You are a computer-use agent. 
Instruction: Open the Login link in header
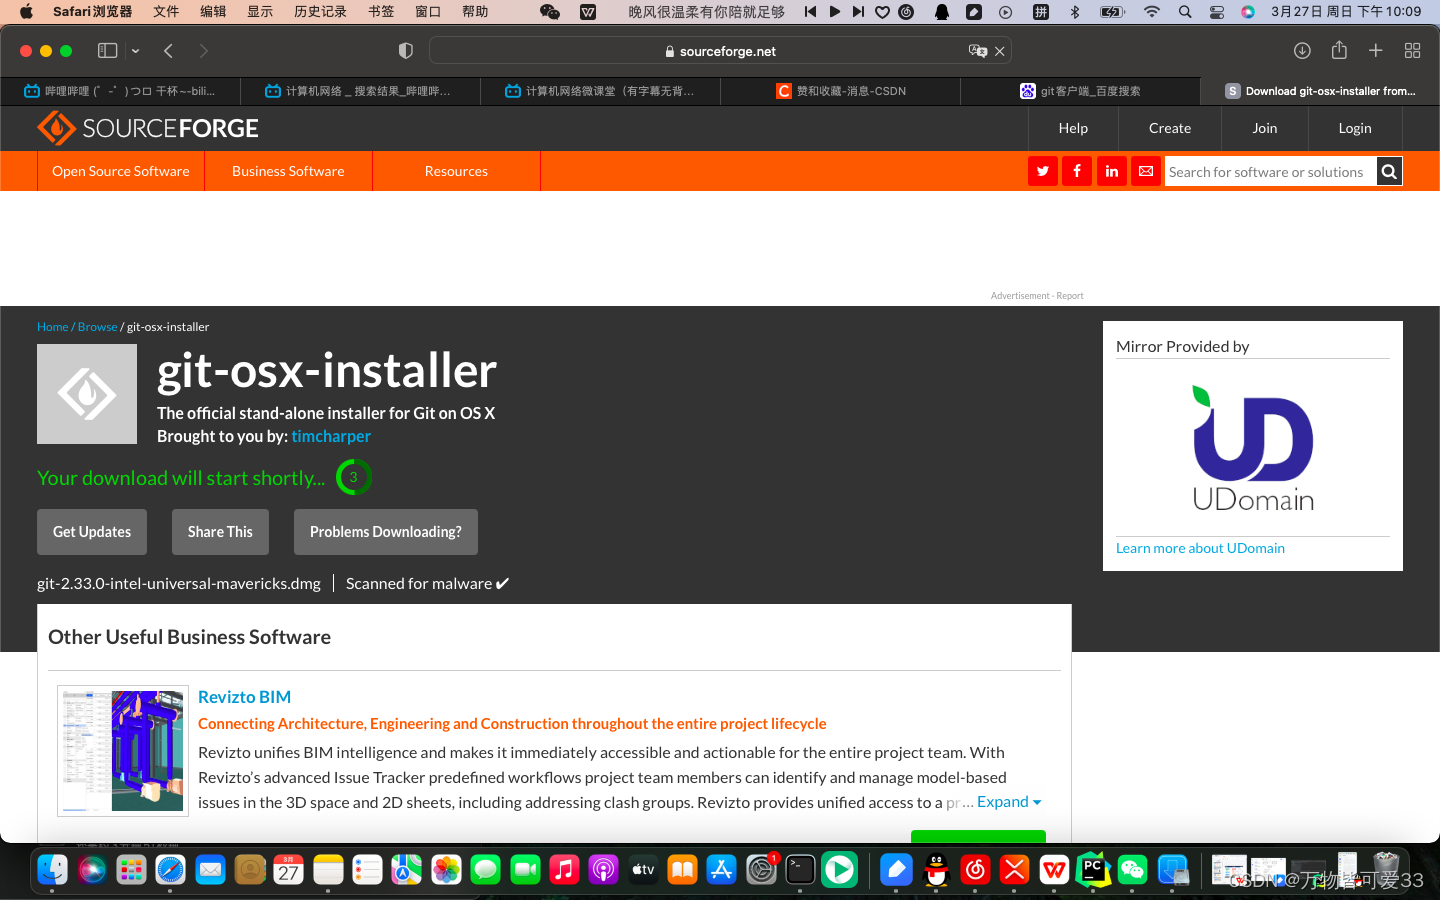point(1355,128)
